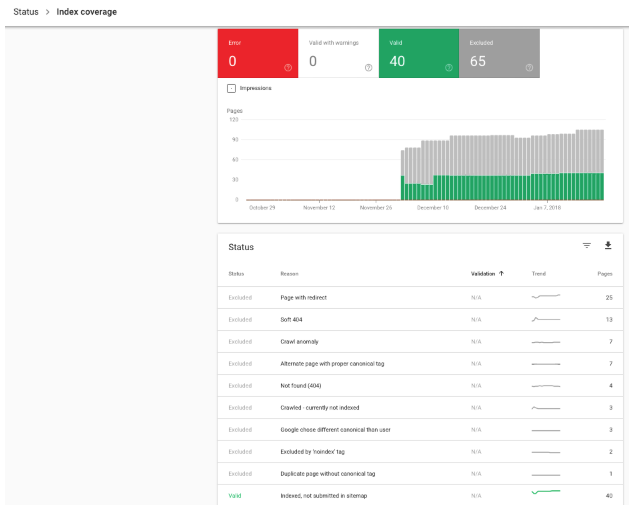Click the help icon on the Valid card
Viewport: 632px width, 514px height.
449,68
